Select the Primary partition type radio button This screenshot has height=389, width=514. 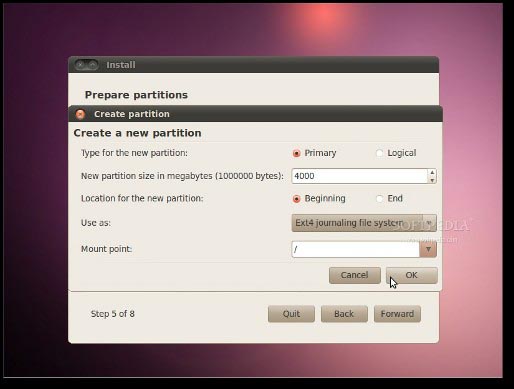pyautogui.click(x=296, y=153)
